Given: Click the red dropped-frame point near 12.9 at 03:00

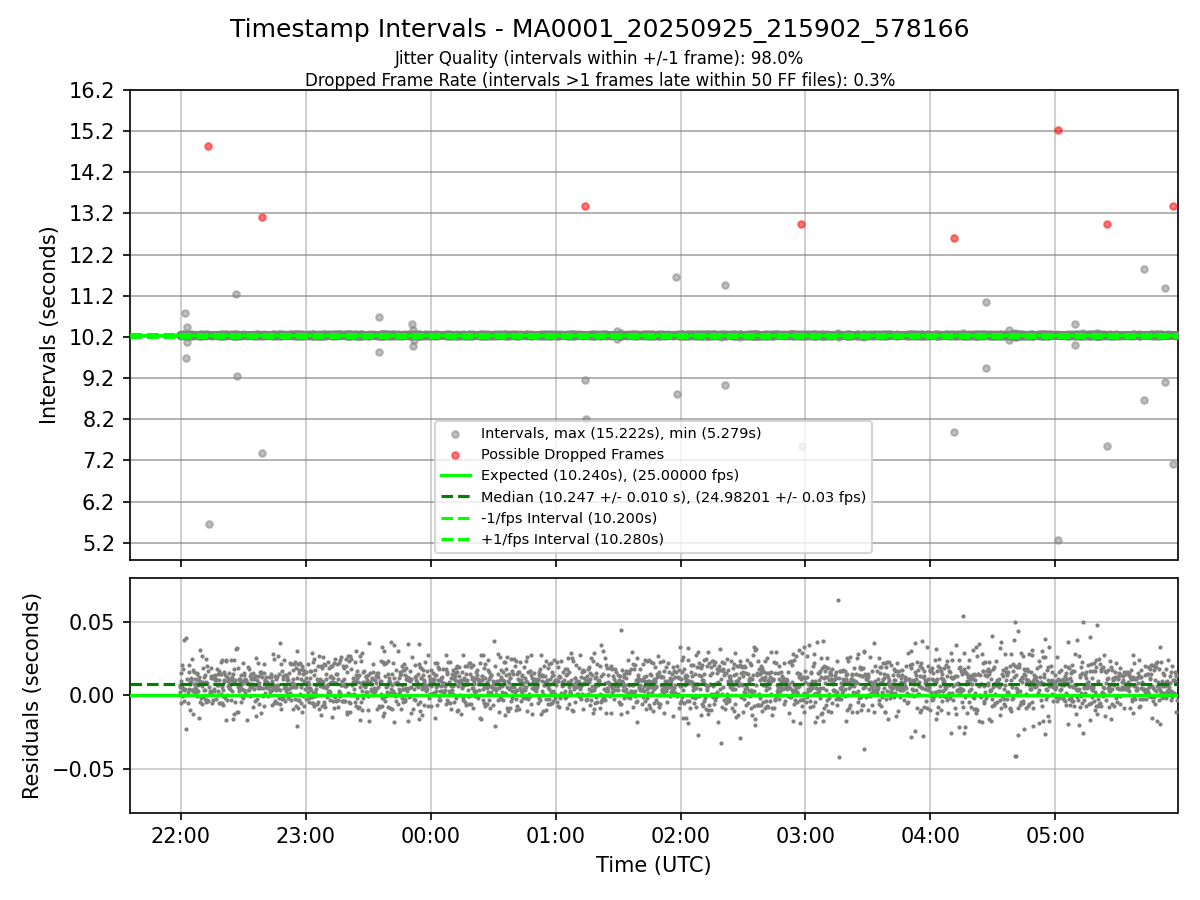Looking at the screenshot, I should (801, 224).
